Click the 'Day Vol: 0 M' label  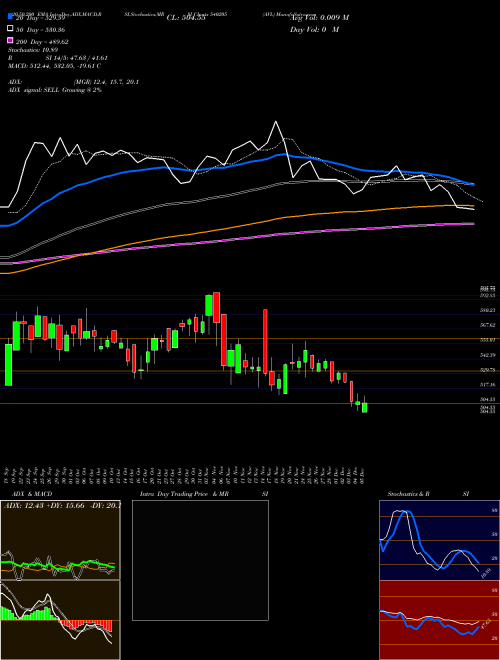[x=314, y=30]
